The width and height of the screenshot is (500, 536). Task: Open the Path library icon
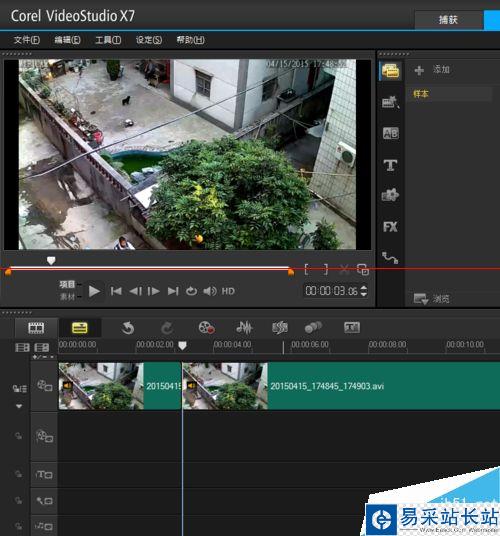click(390, 257)
